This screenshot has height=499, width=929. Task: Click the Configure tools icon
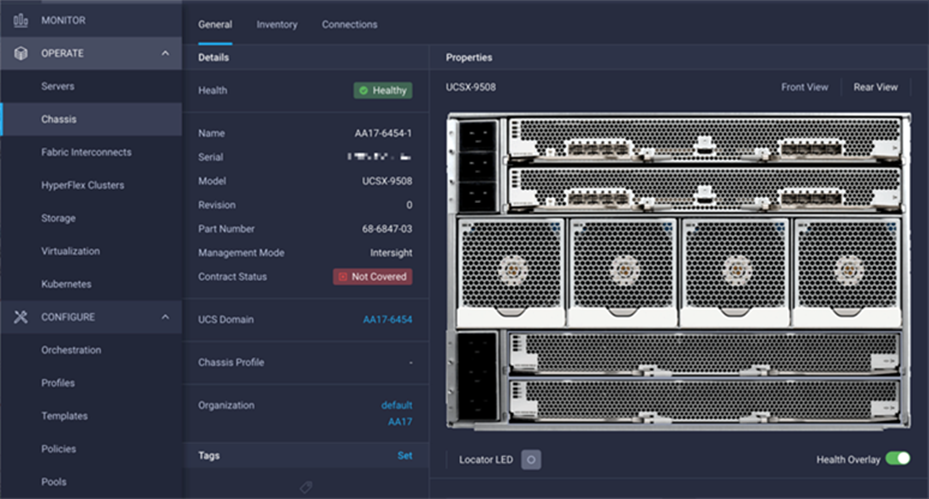click(21, 317)
